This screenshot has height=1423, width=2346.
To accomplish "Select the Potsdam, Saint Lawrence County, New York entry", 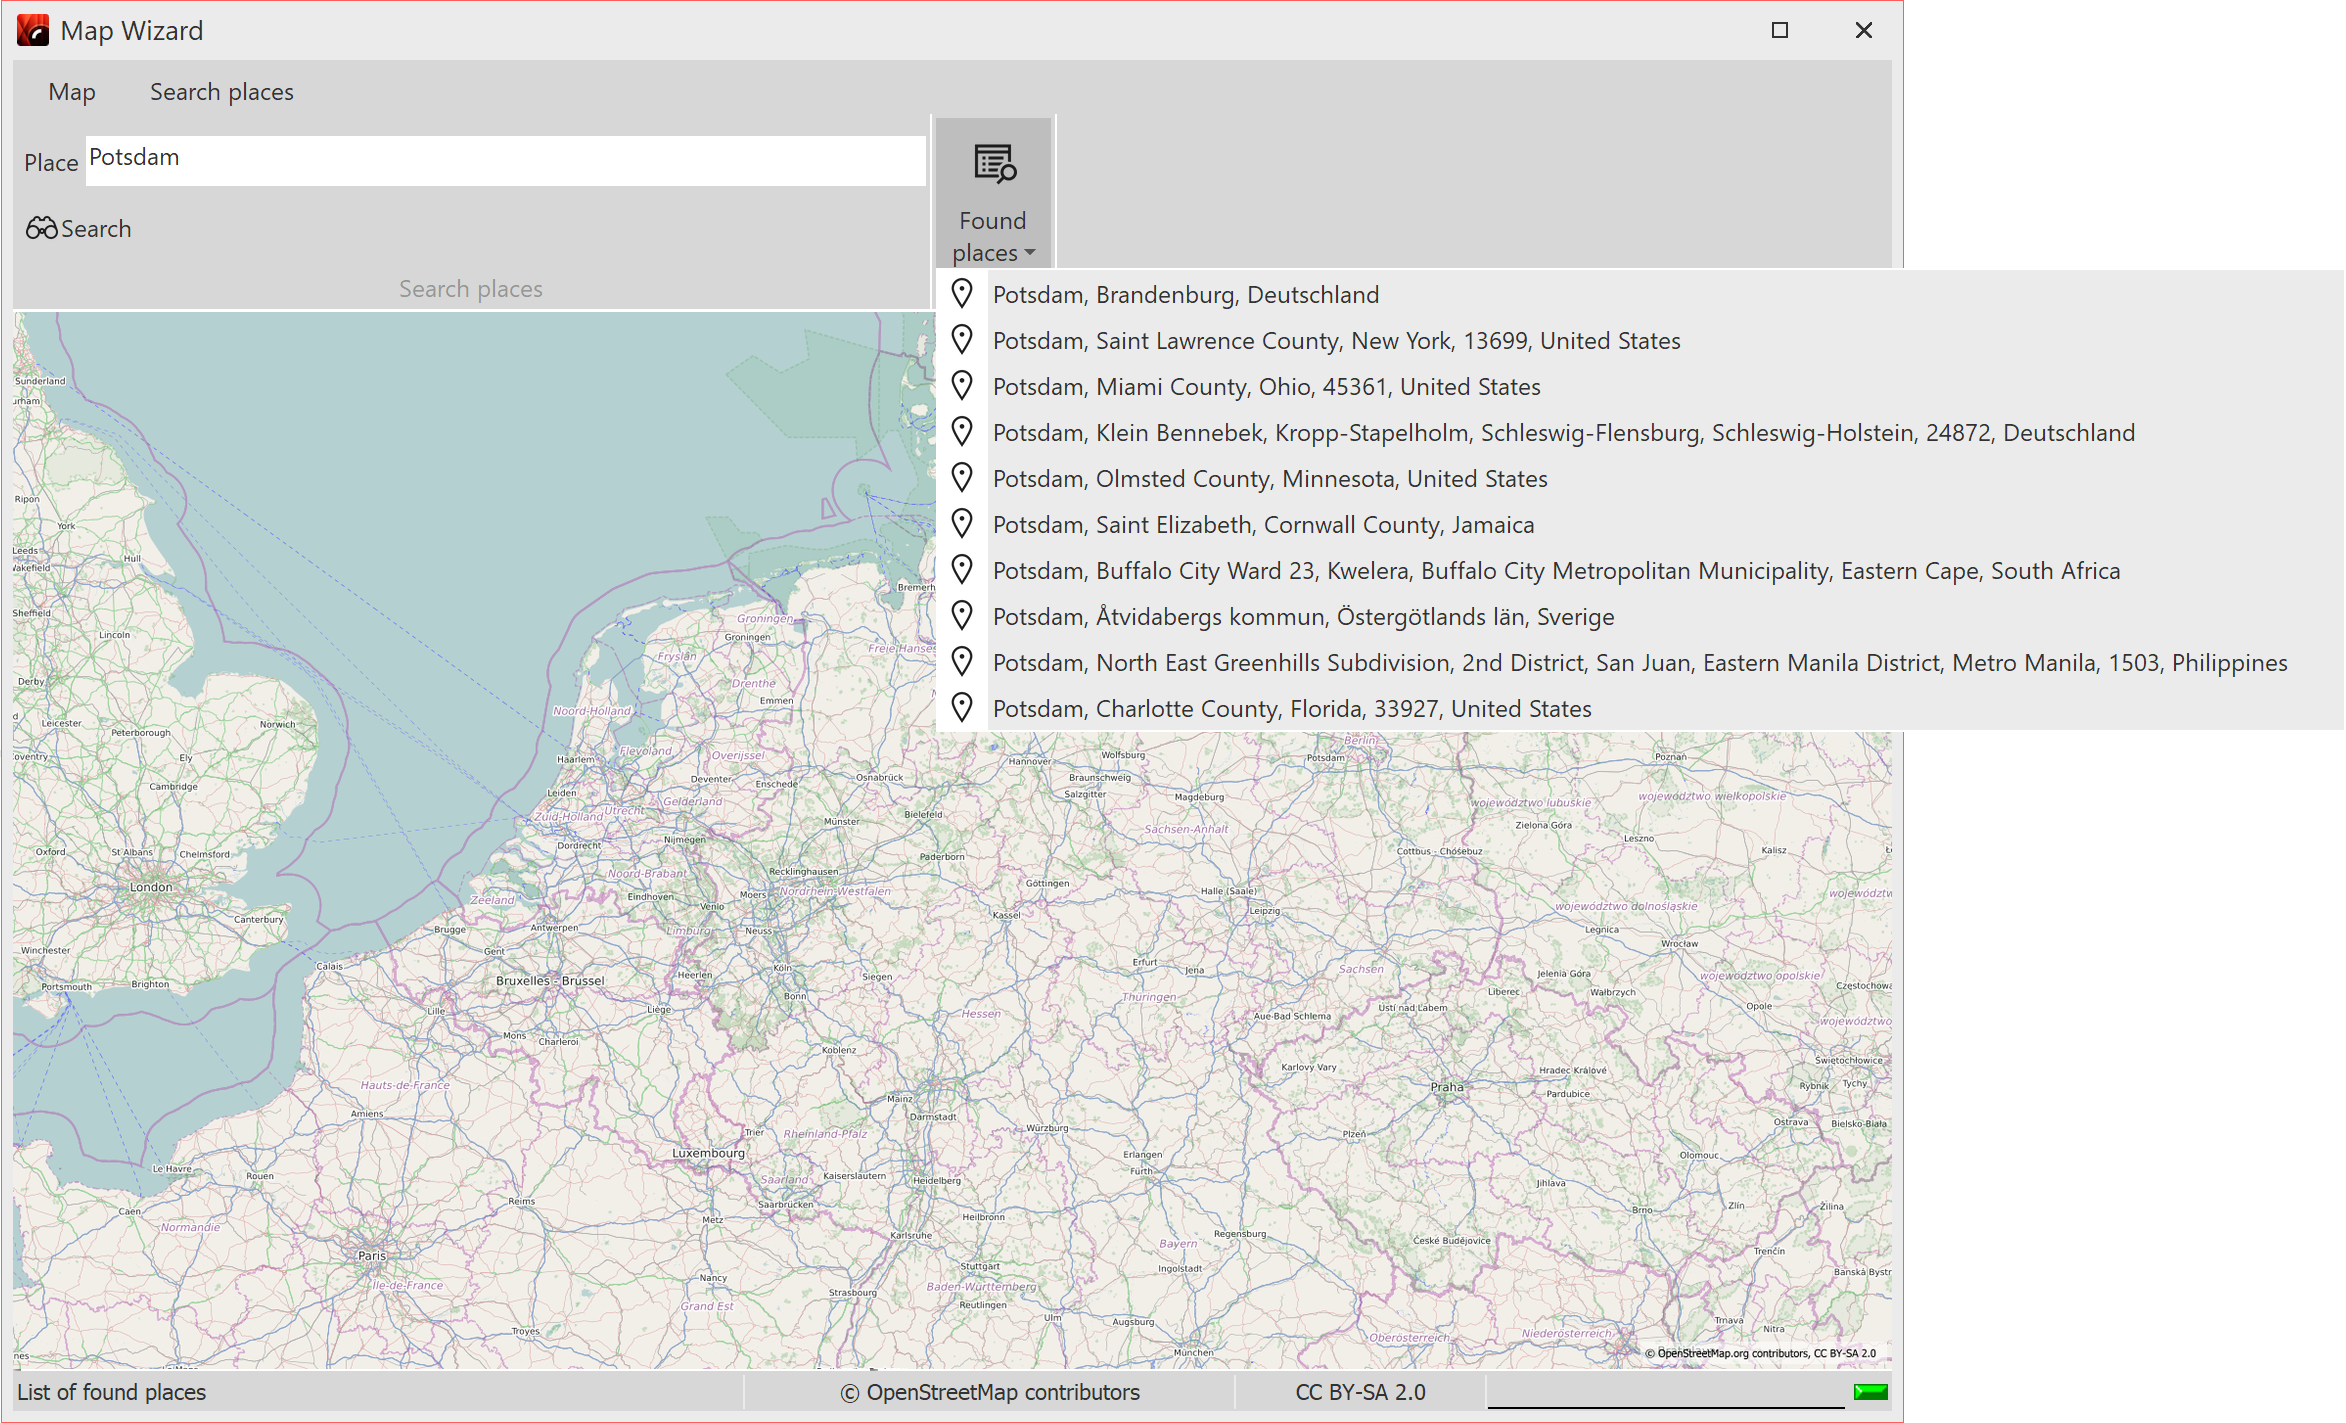I will (1337, 340).
